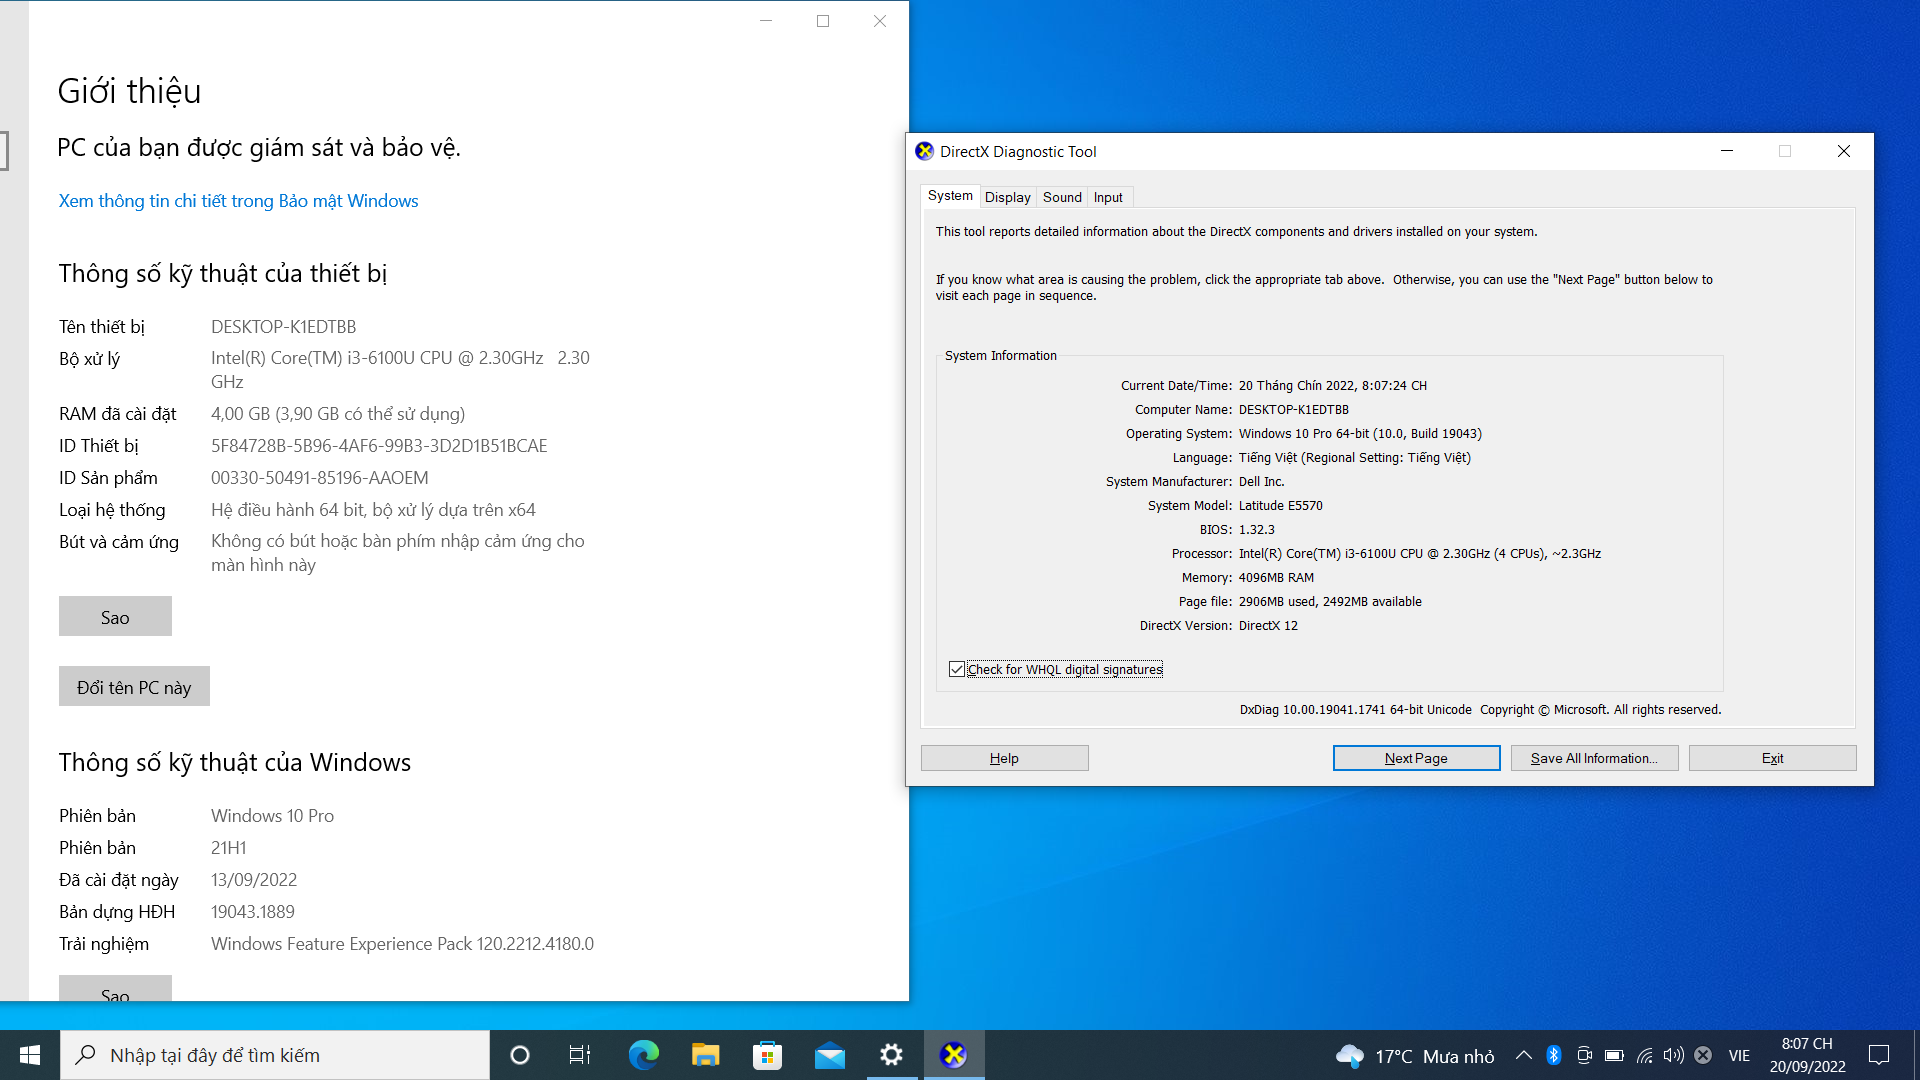Toggle Check for WHQL digital signatures

tap(957, 669)
